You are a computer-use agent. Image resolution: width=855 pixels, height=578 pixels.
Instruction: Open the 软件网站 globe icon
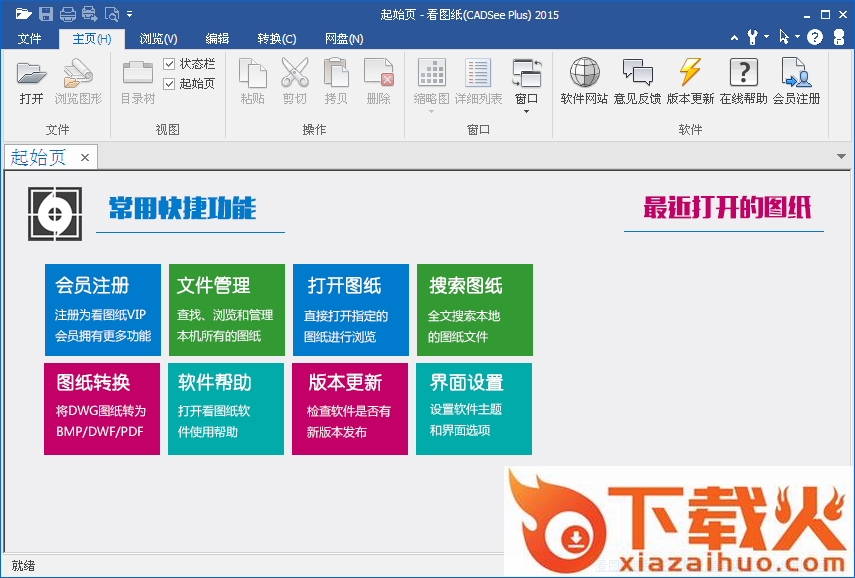(584, 74)
